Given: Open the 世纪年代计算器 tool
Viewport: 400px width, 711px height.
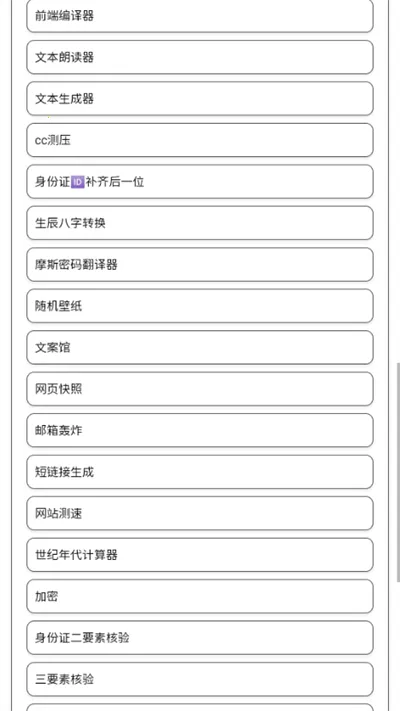Looking at the screenshot, I should [200, 555].
